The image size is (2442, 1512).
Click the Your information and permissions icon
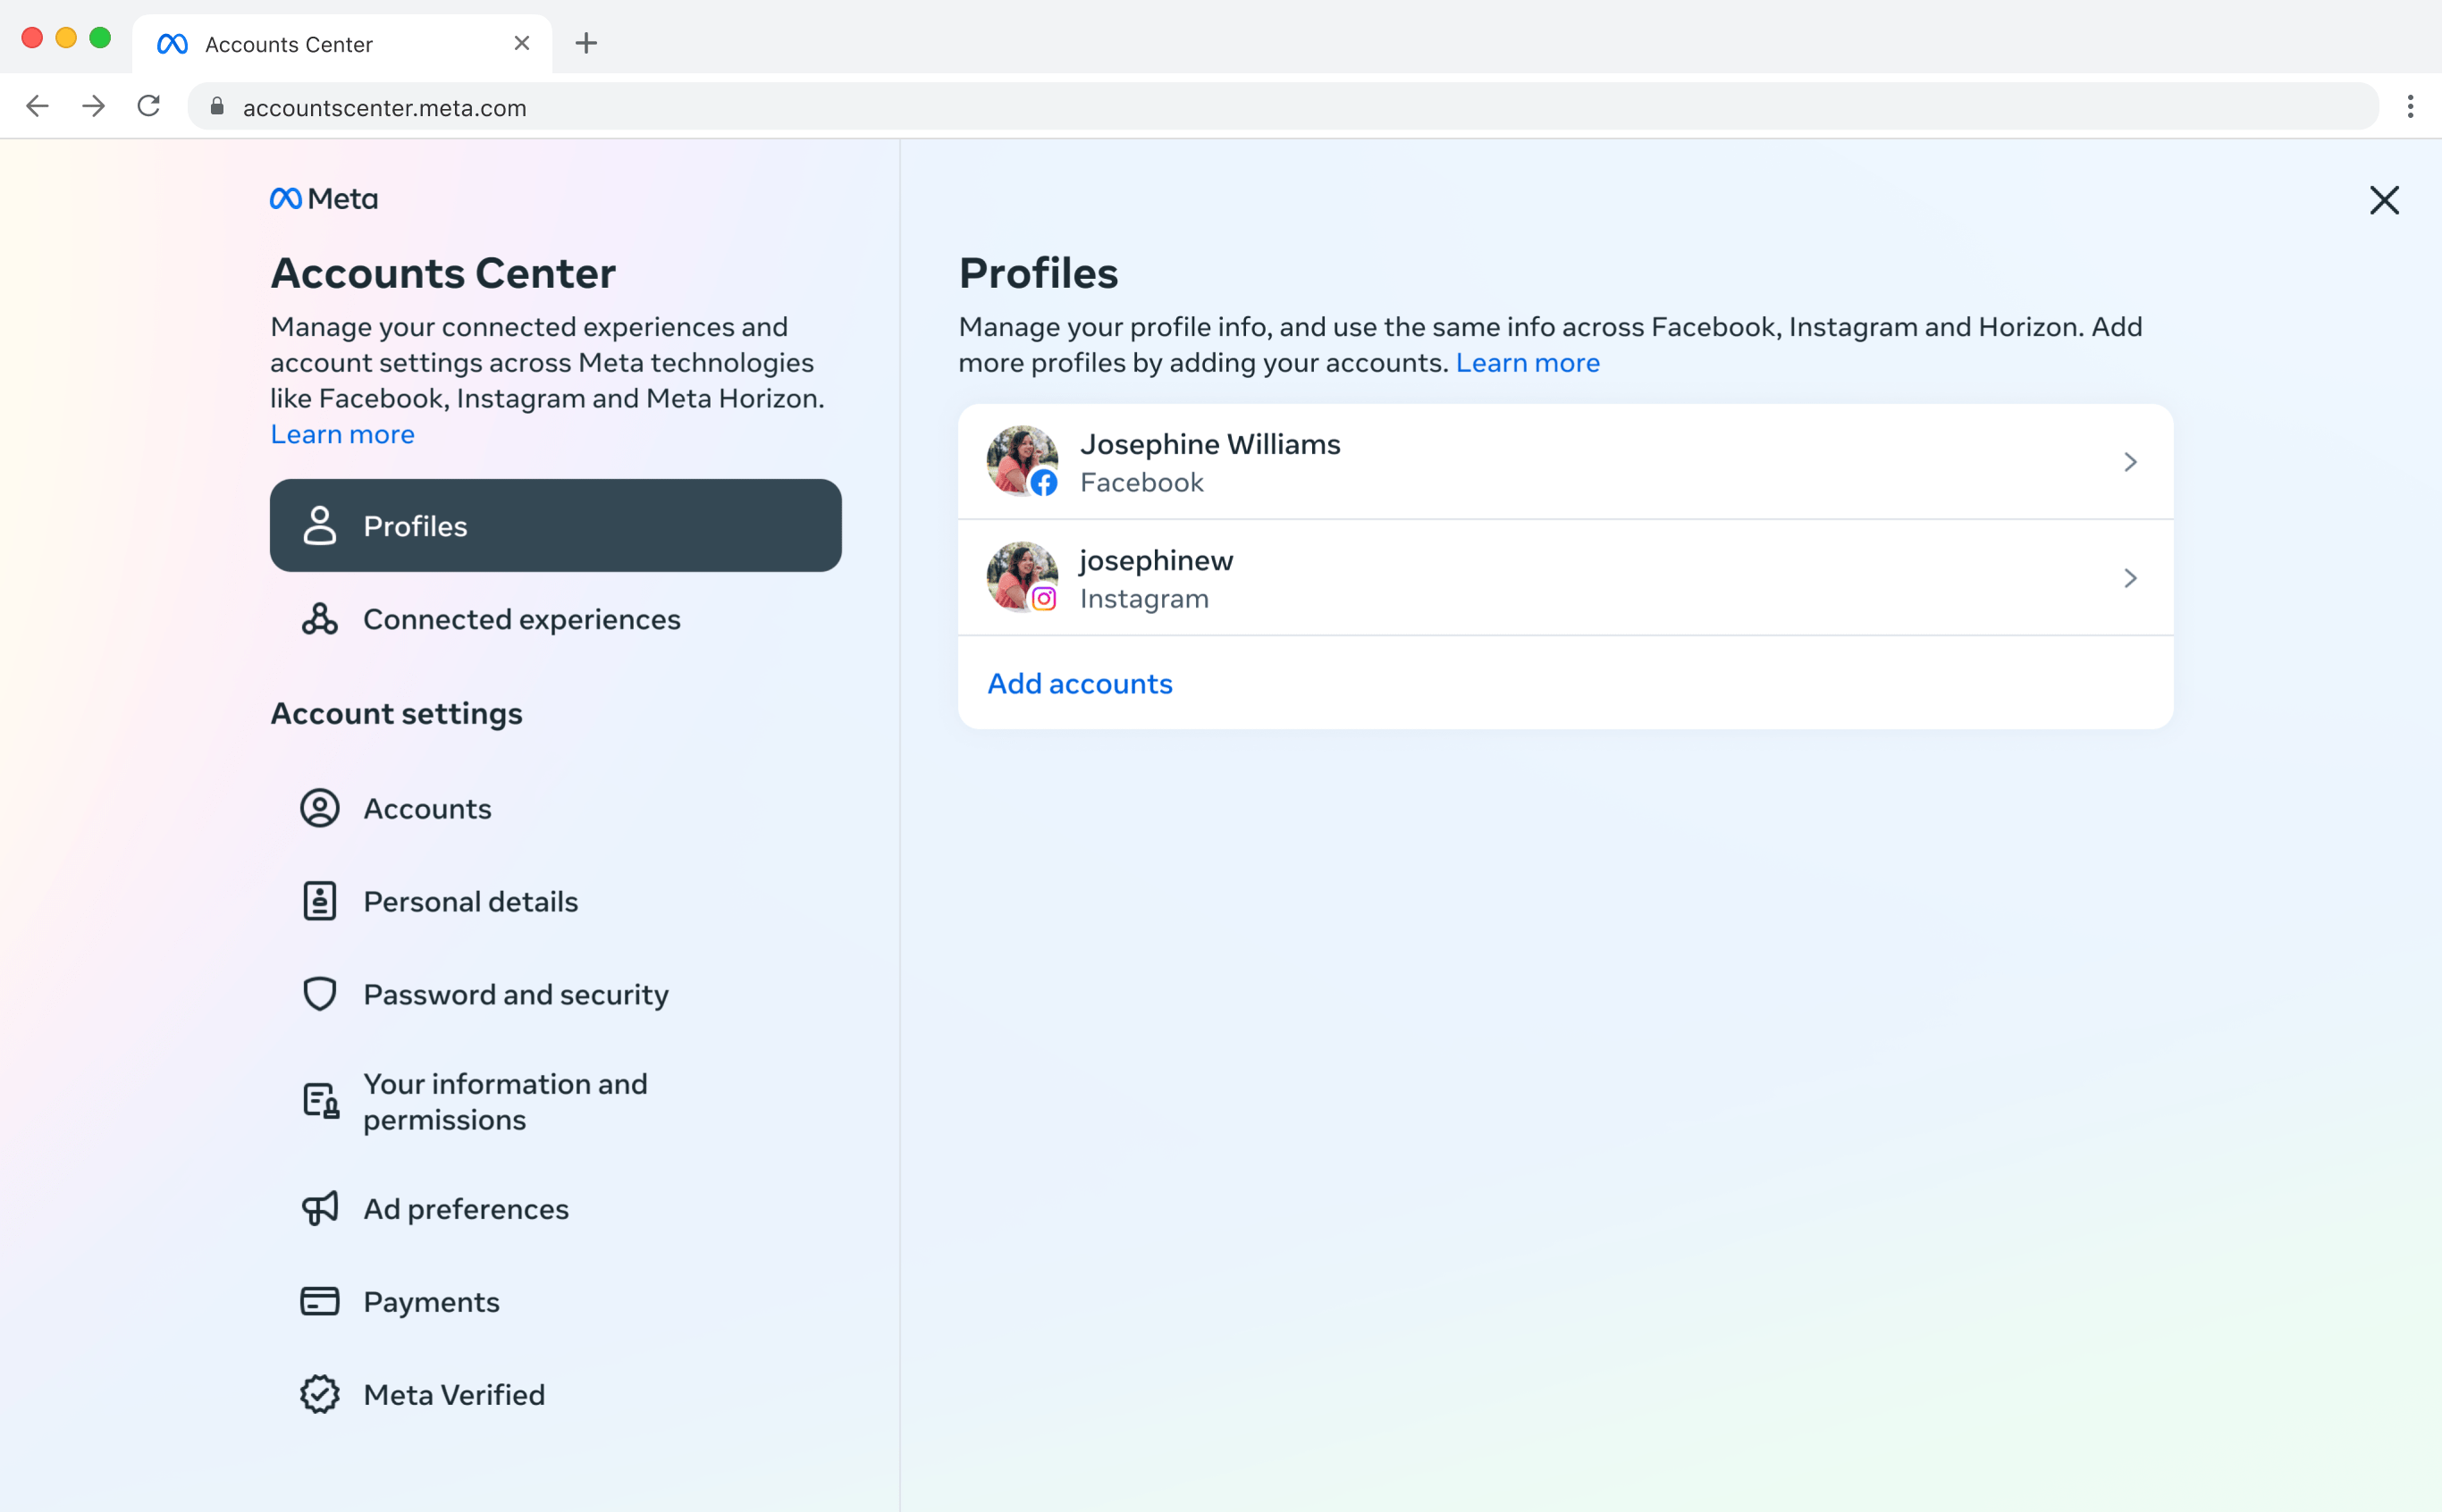pyautogui.click(x=319, y=1100)
